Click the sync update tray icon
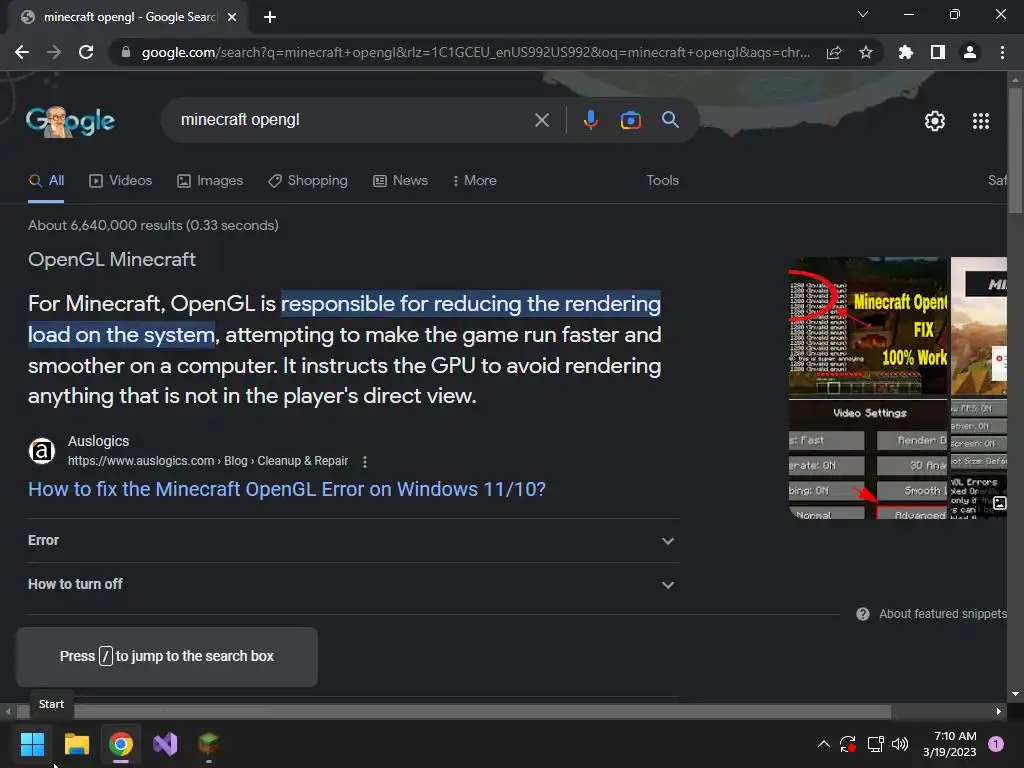Image resolution: width=1024 pixels, height=768 pixels. click(848, 744)
